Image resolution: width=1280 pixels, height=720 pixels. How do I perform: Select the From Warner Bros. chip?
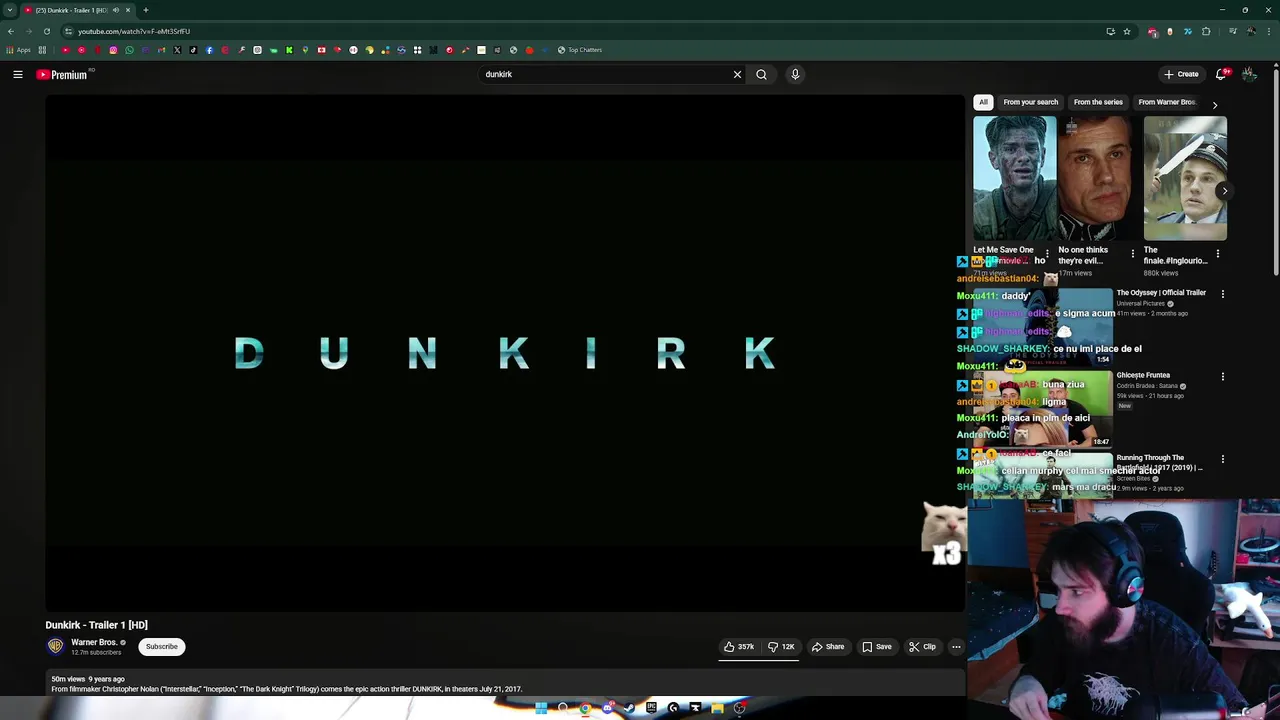[x=1166, y=102]
